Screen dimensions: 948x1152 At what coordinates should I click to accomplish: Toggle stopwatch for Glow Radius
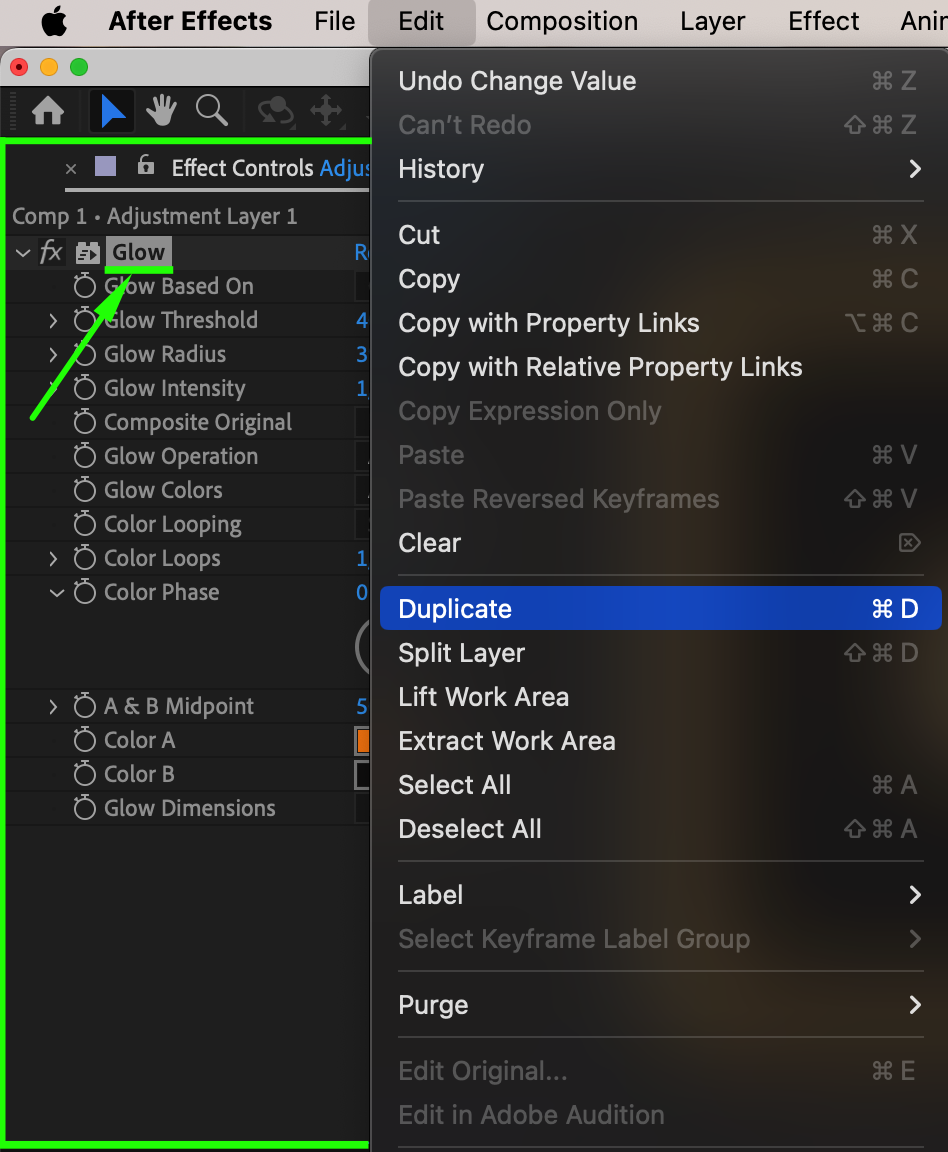(85, 354)
